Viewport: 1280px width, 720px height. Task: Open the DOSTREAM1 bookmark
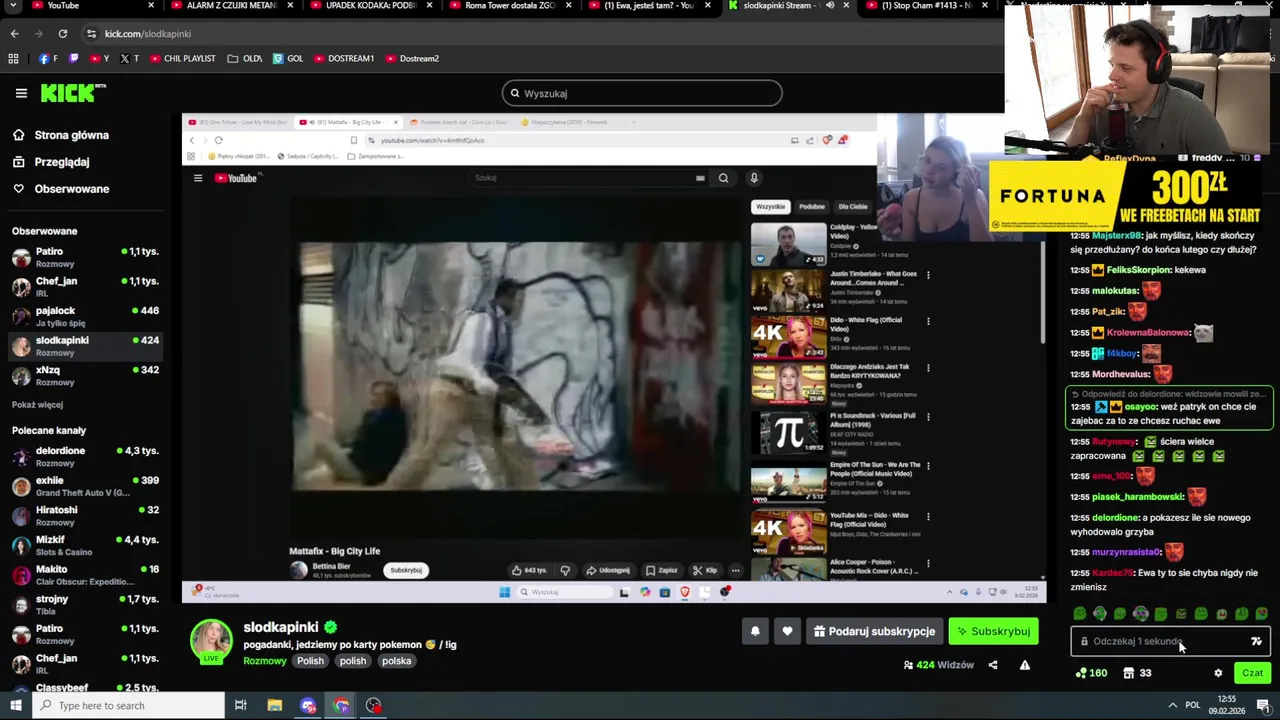[344, 58]
